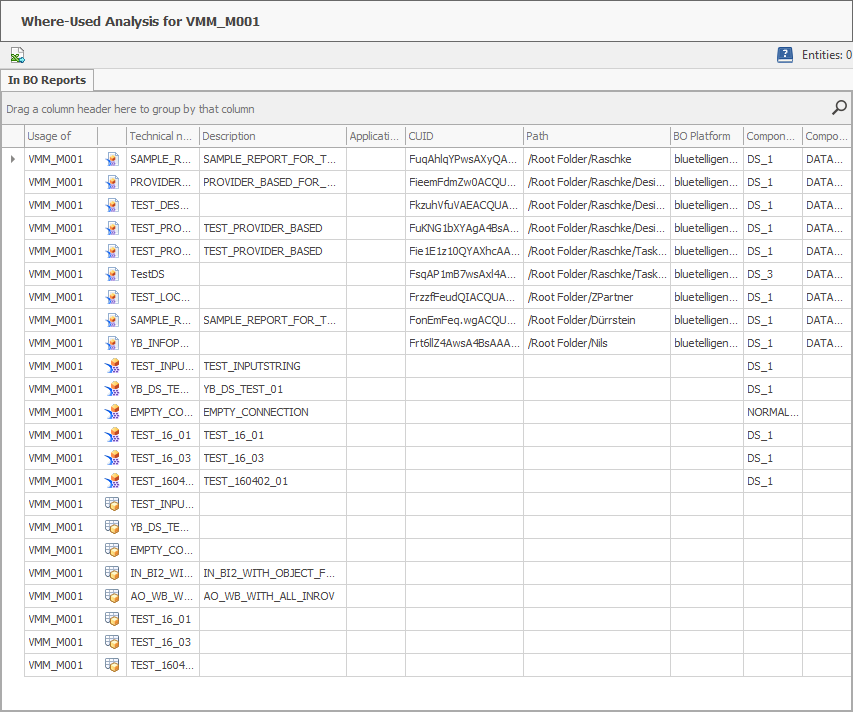Click the universe icon beside IN_BI2_WI row
The height and width of the screenshot is (712, 853).
112,572
